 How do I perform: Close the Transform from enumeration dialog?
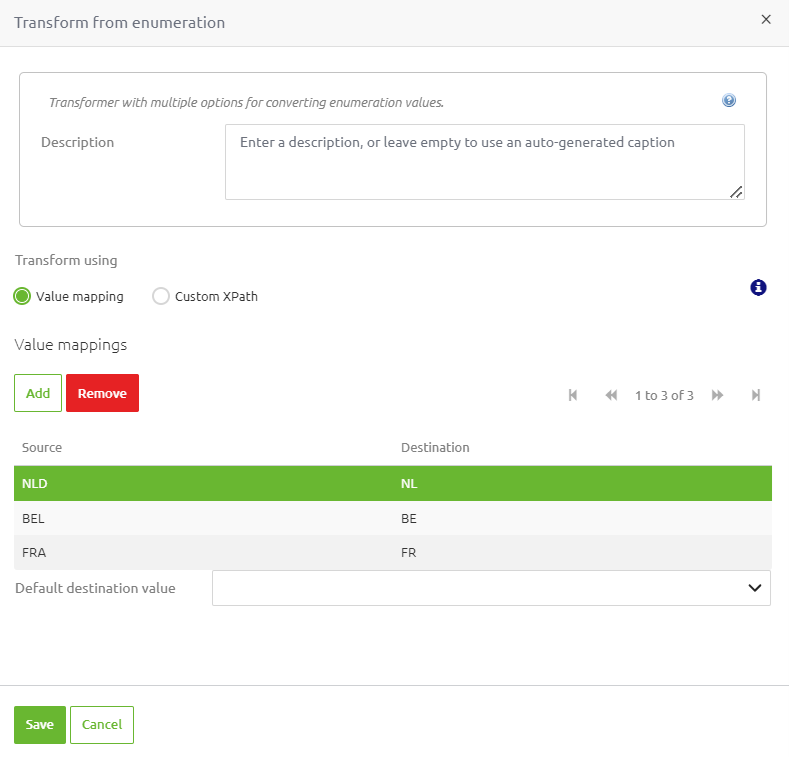tap(766, 19)
